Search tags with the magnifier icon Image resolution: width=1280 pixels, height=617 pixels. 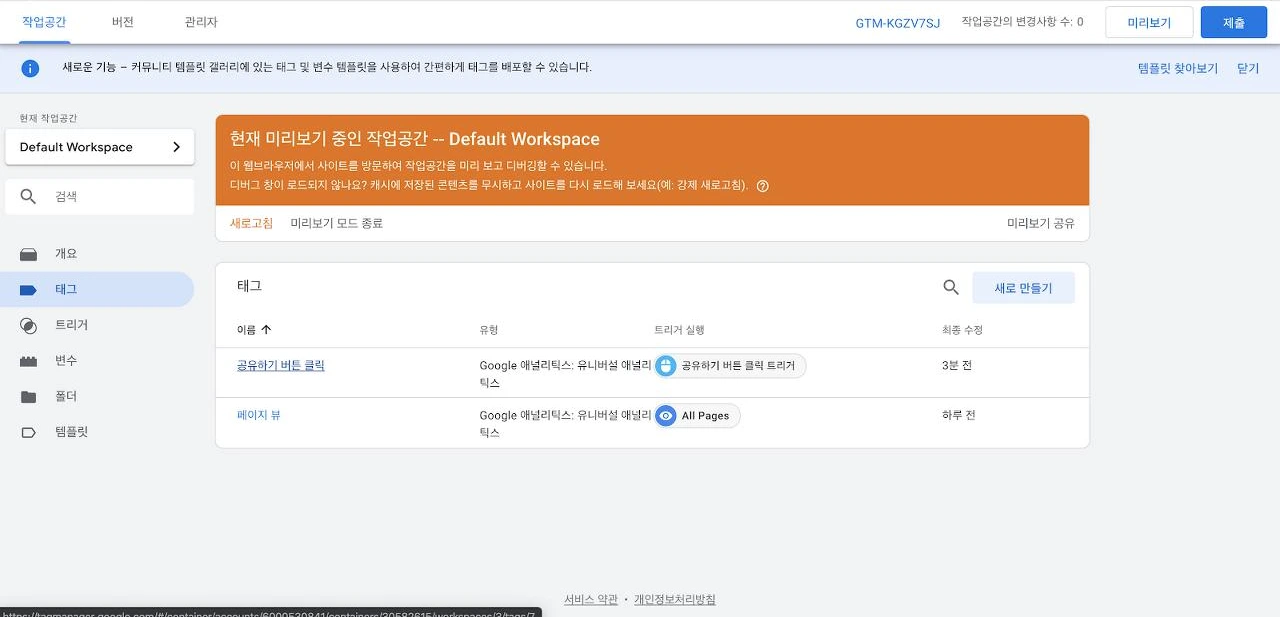[x=951, y=287]
